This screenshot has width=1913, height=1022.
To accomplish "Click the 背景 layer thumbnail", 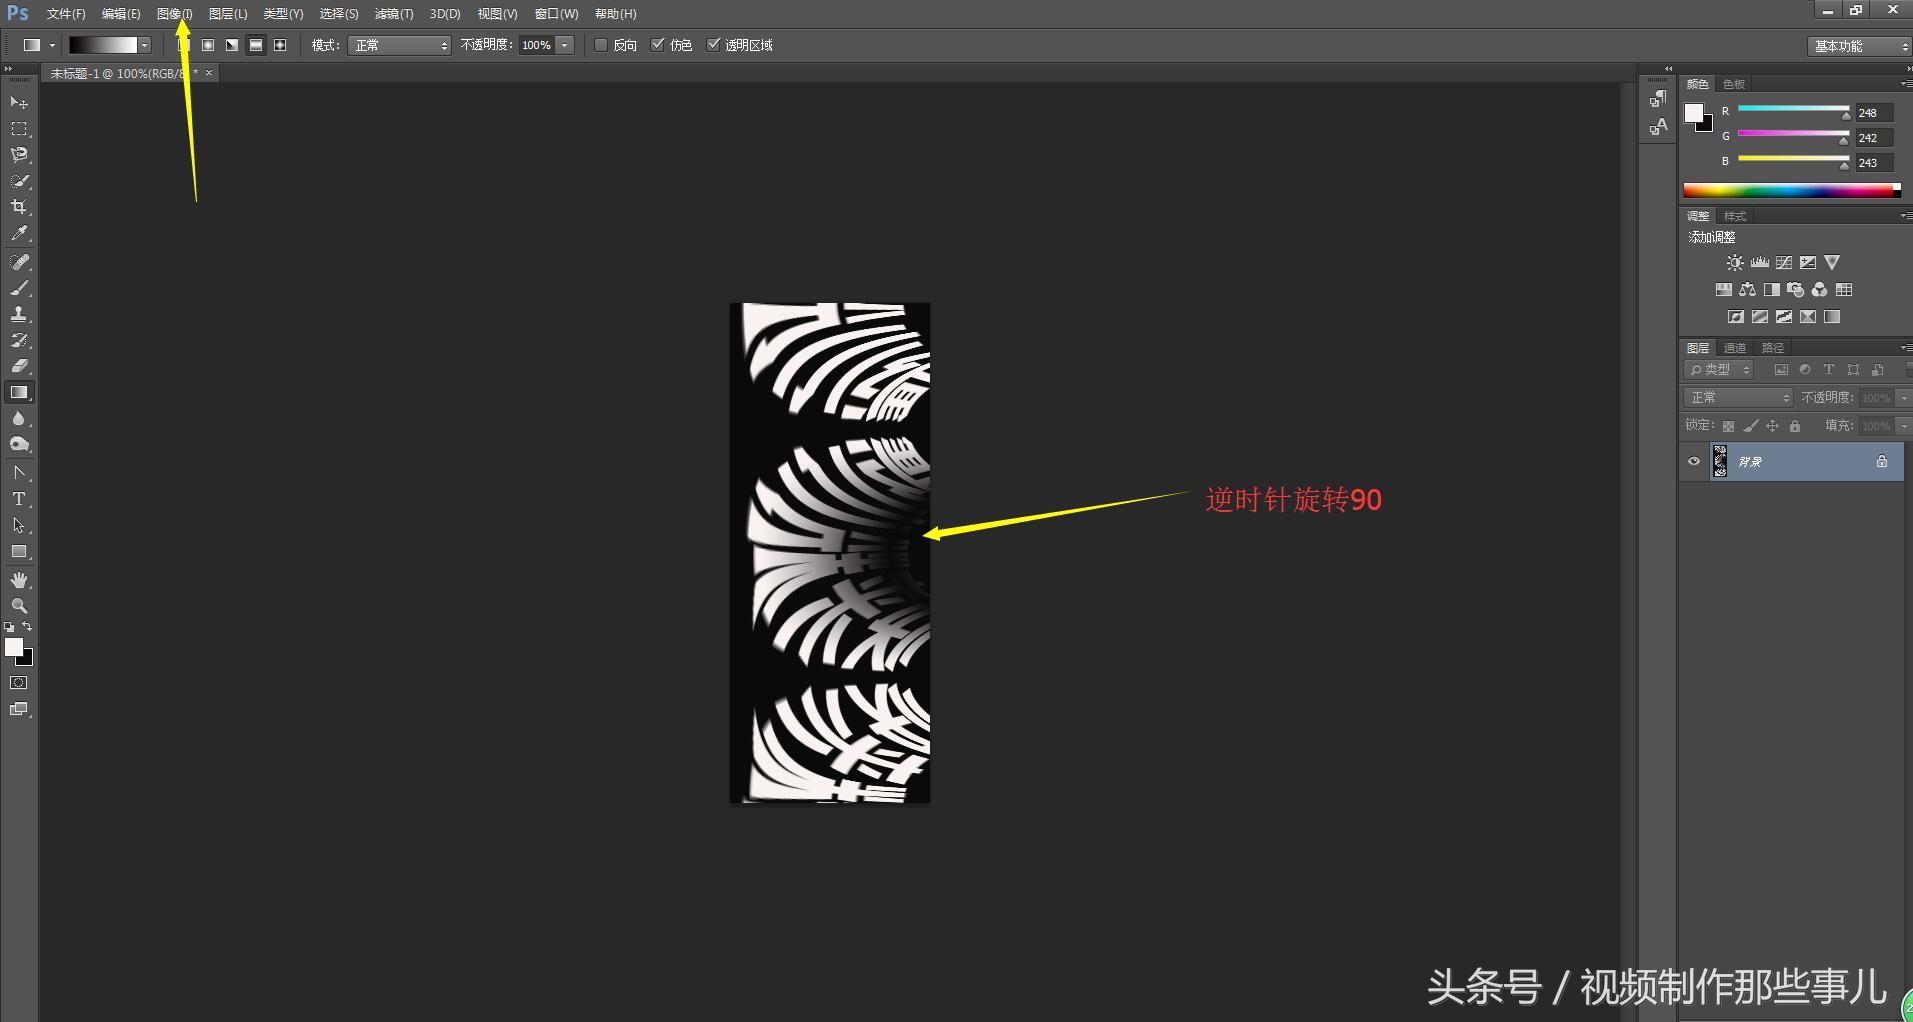I will (x=1720, y=462).
